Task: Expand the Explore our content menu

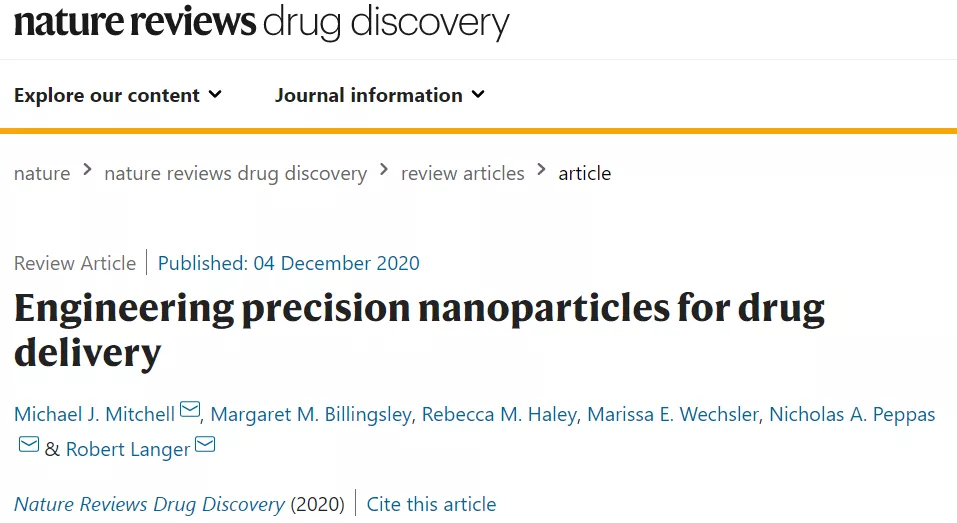Action: pos(107,95)
